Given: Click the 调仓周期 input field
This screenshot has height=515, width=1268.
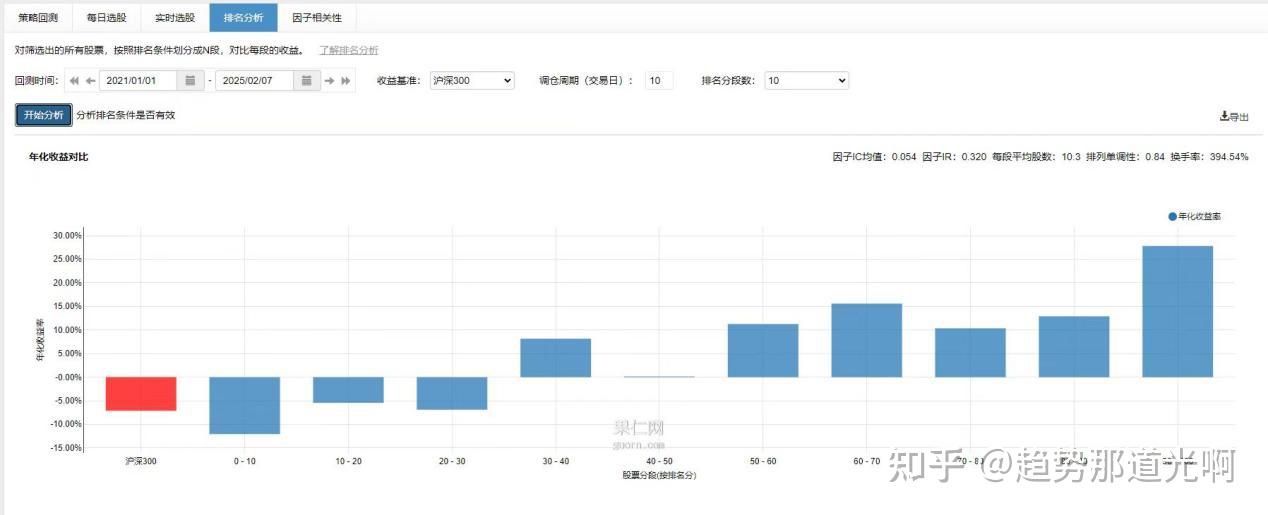Looking at the screenshot, I should tap(659, 81).
